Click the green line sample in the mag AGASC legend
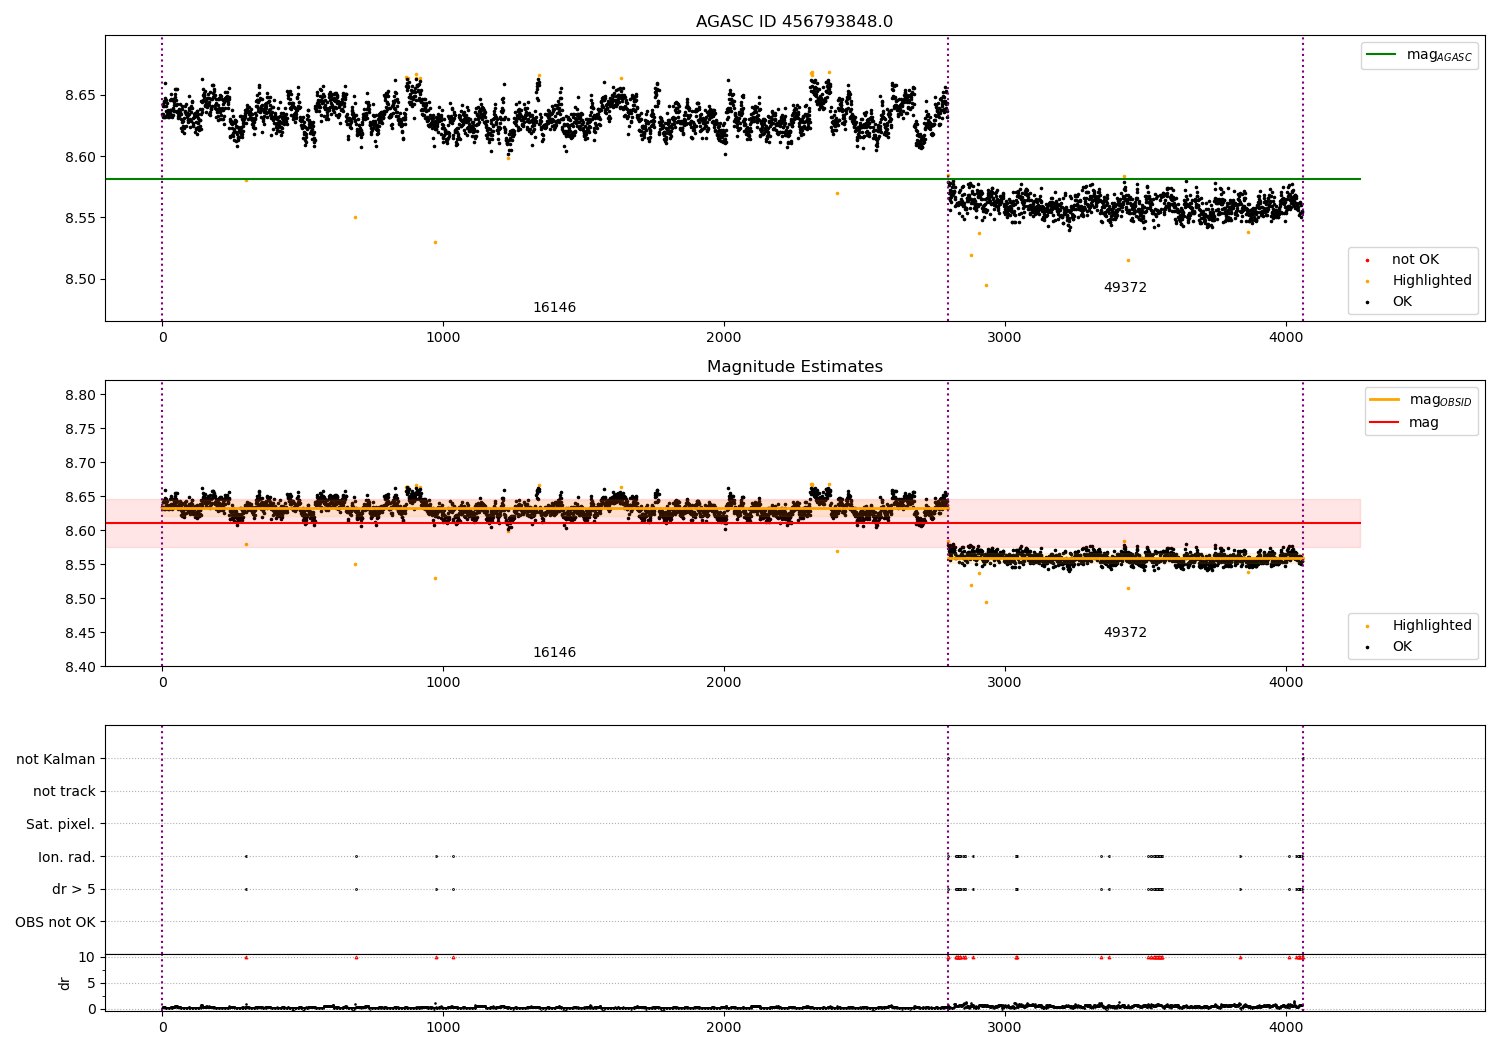Screen dimensions: 1500x1050 point(1382,55)
